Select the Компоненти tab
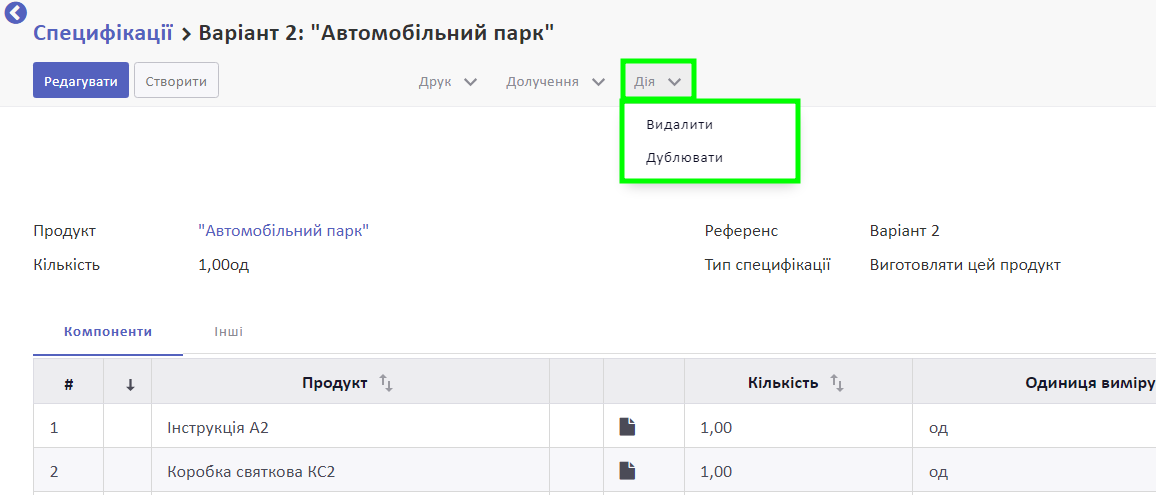This screenshot has height=495, width=1156. [108, 332]
